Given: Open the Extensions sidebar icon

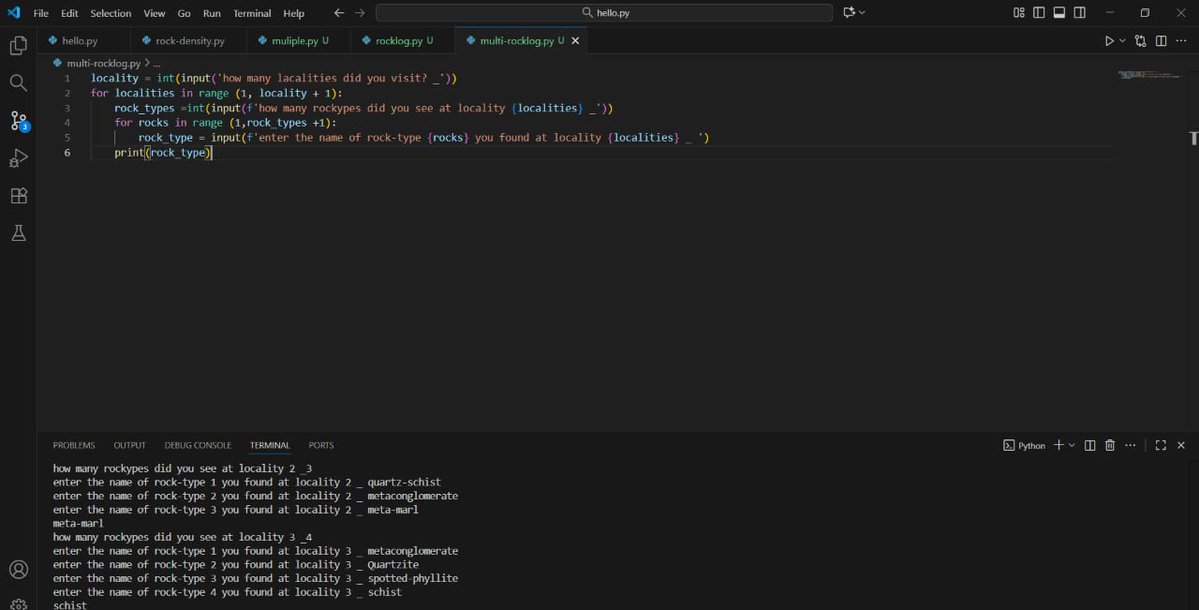Looking at the screenshot, I should click(x=18, y=195).
